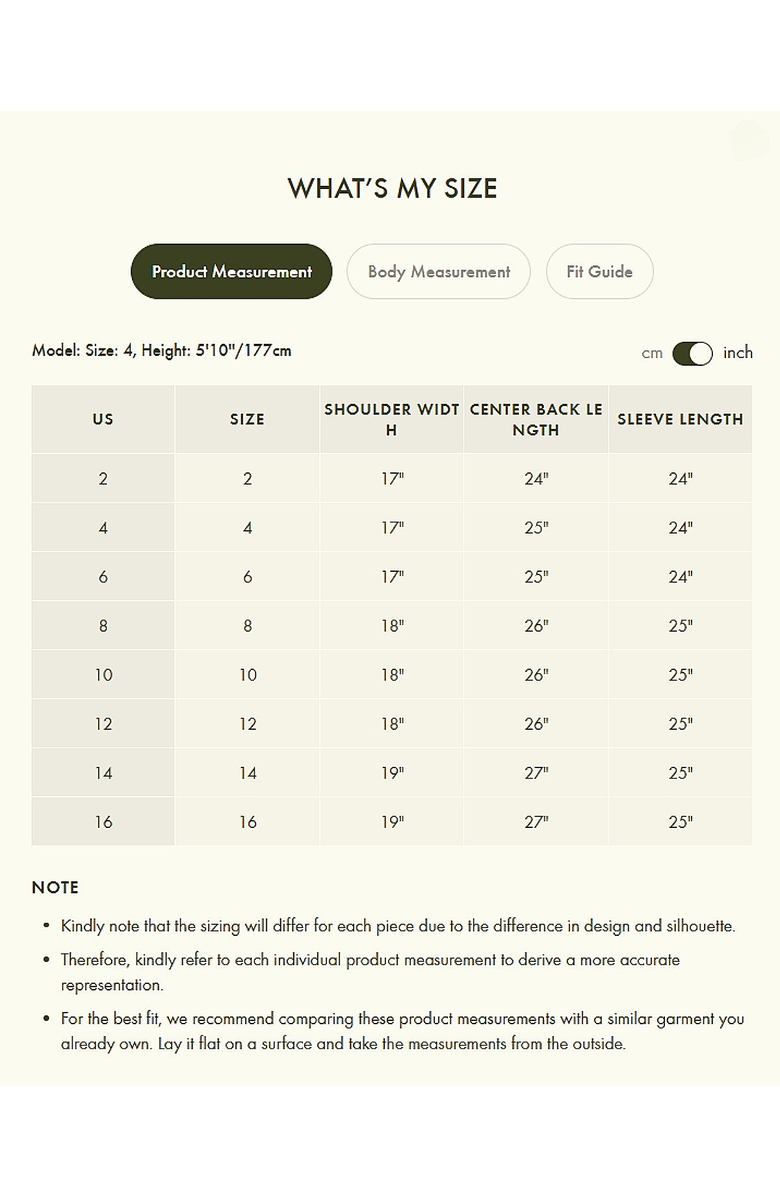The width and height of the screenshot is (780, 1196).
Task: Click center back length for size 14
Action: (x=536, y=773)
